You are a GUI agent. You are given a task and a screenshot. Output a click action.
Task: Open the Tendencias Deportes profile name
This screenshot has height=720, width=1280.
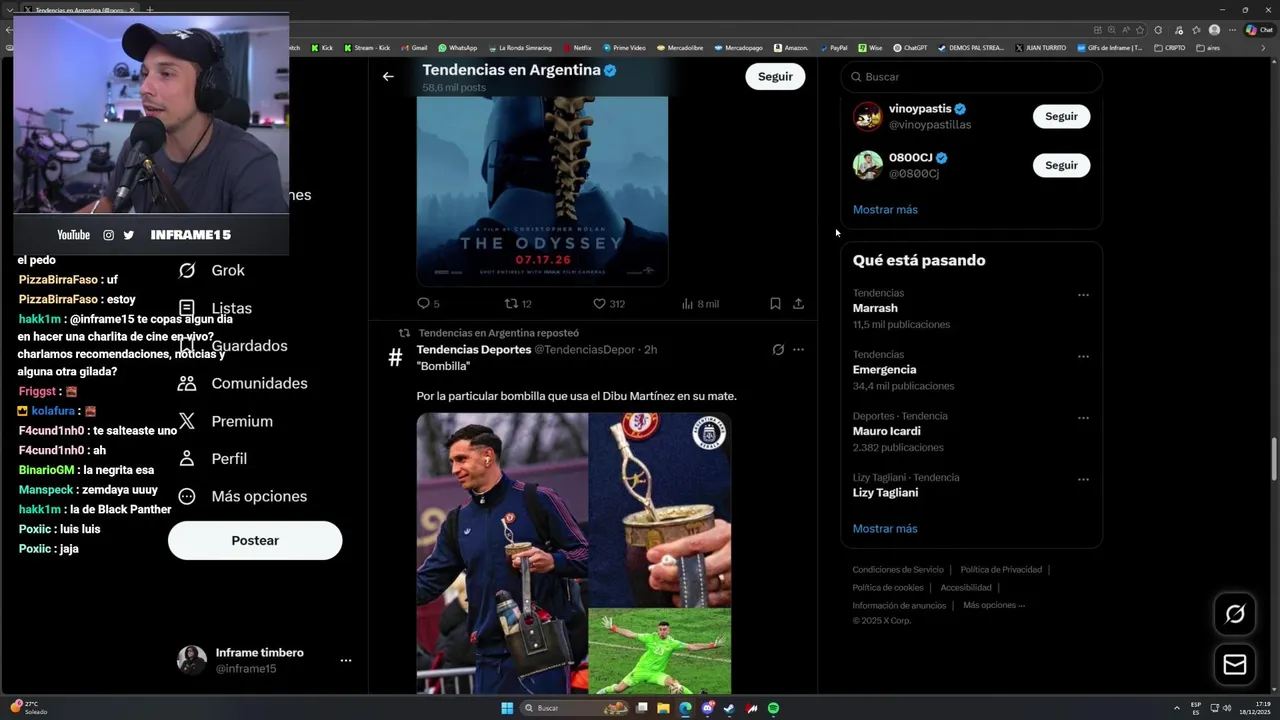pyautogui.click(x=474, y=349)
